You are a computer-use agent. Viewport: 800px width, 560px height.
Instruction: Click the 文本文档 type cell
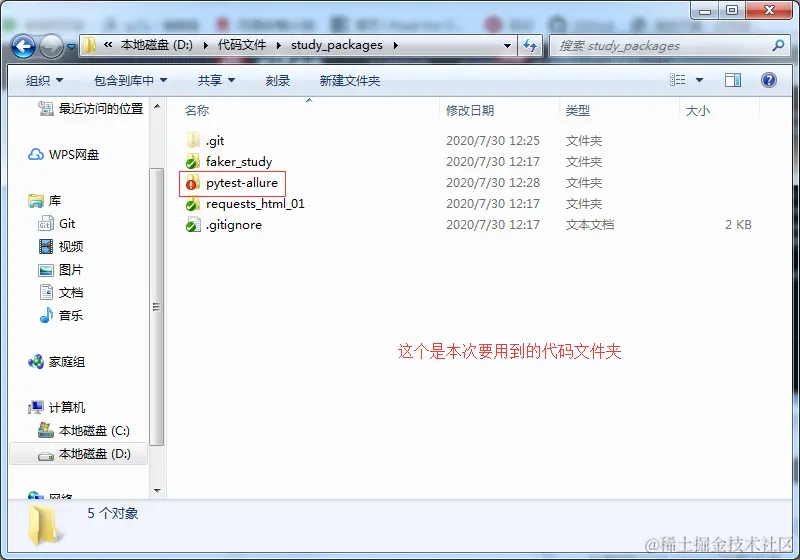tap(590, 224)
